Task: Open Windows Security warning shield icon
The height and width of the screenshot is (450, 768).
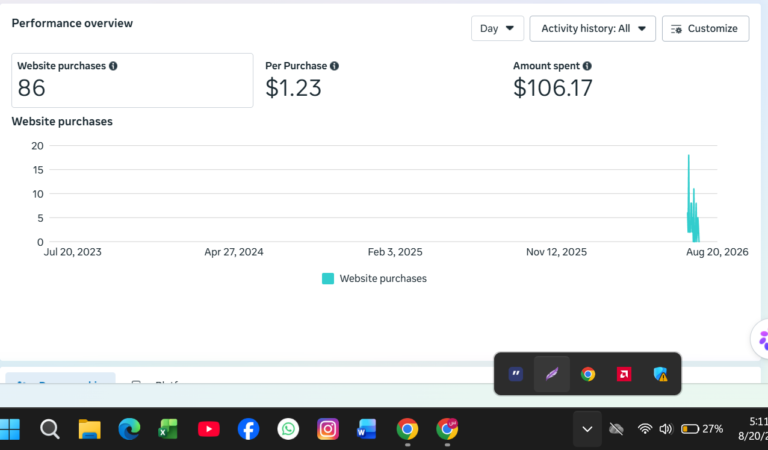Action: tap(660, 374)
